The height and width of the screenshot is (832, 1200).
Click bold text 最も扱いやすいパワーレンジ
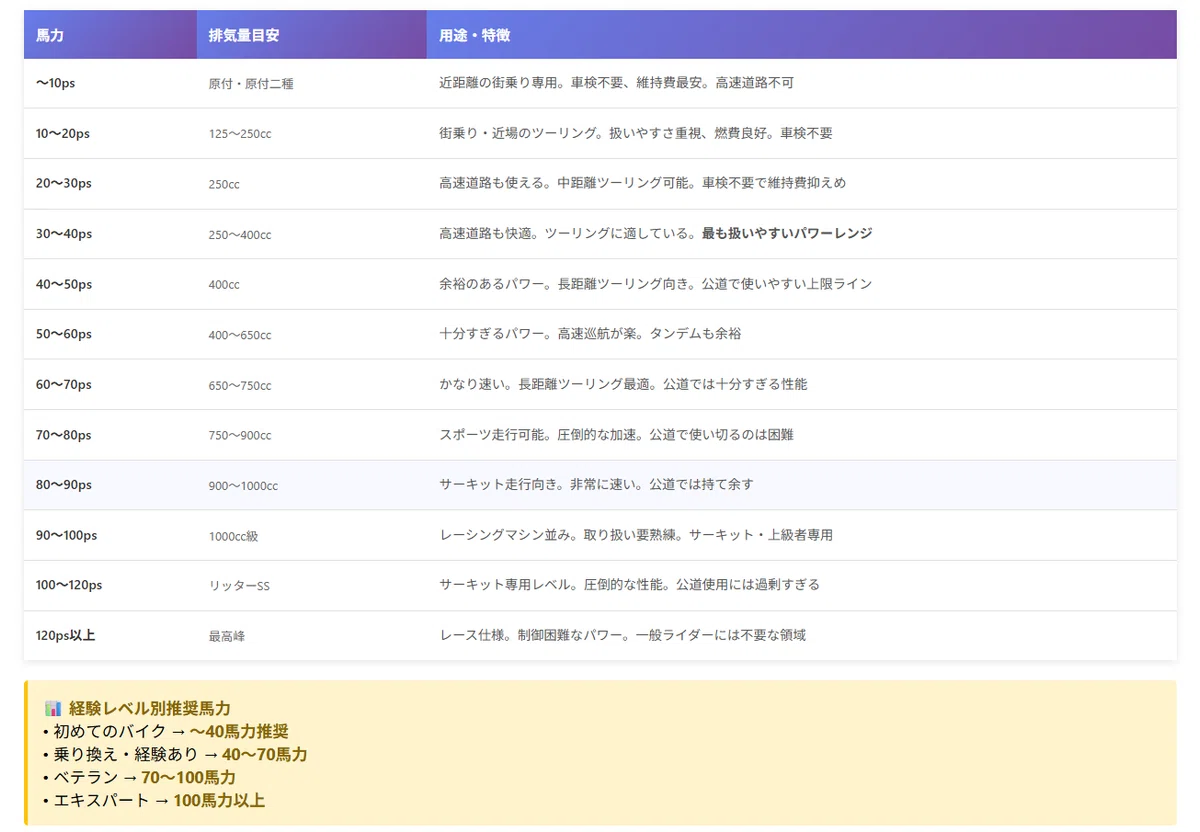point(787,233)
